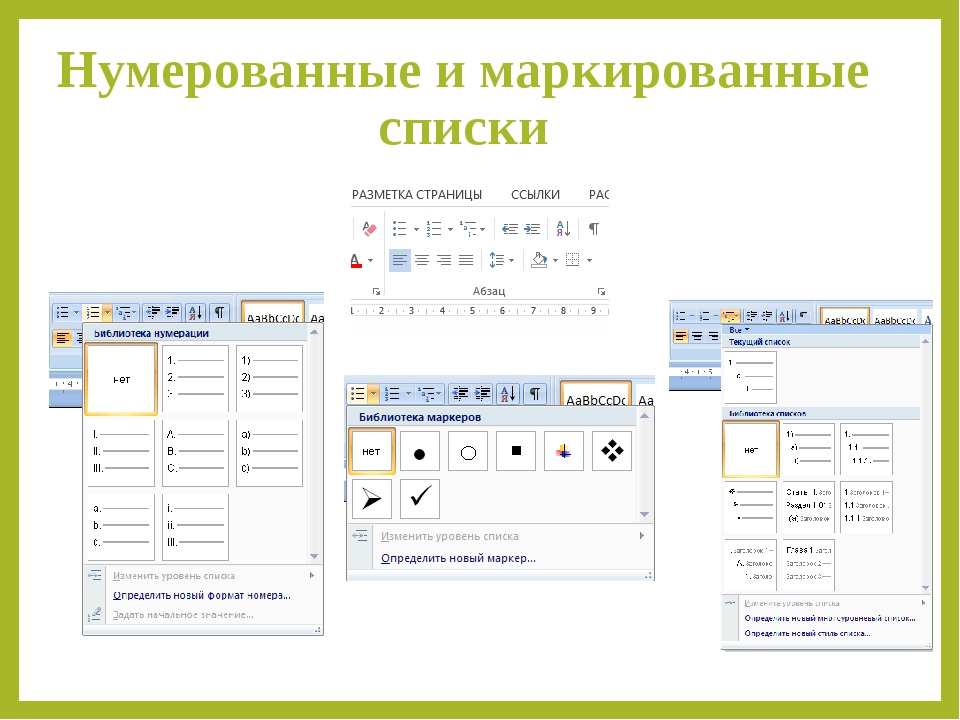Select the Текущий список thumbnail
This screenshot has height=720, width=960.
[x=750, y=377]
